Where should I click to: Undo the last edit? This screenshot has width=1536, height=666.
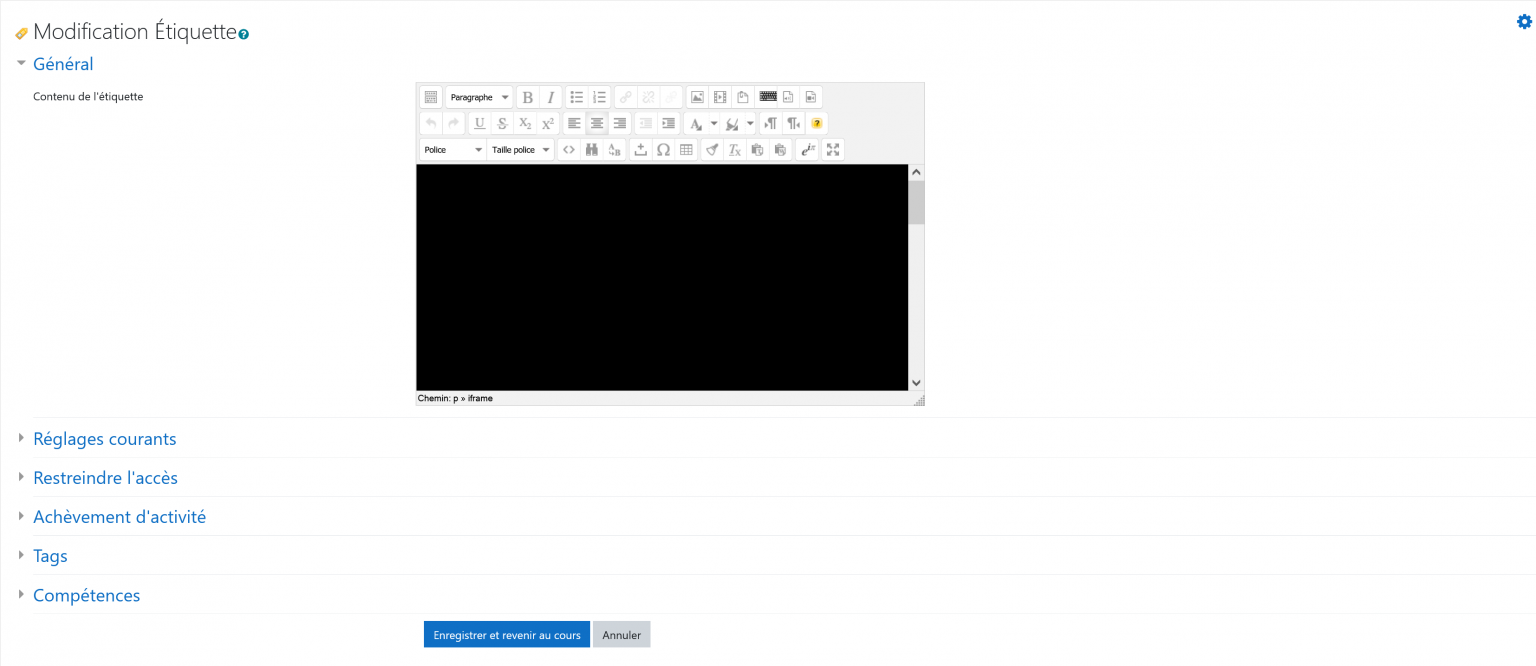point(431,123)
